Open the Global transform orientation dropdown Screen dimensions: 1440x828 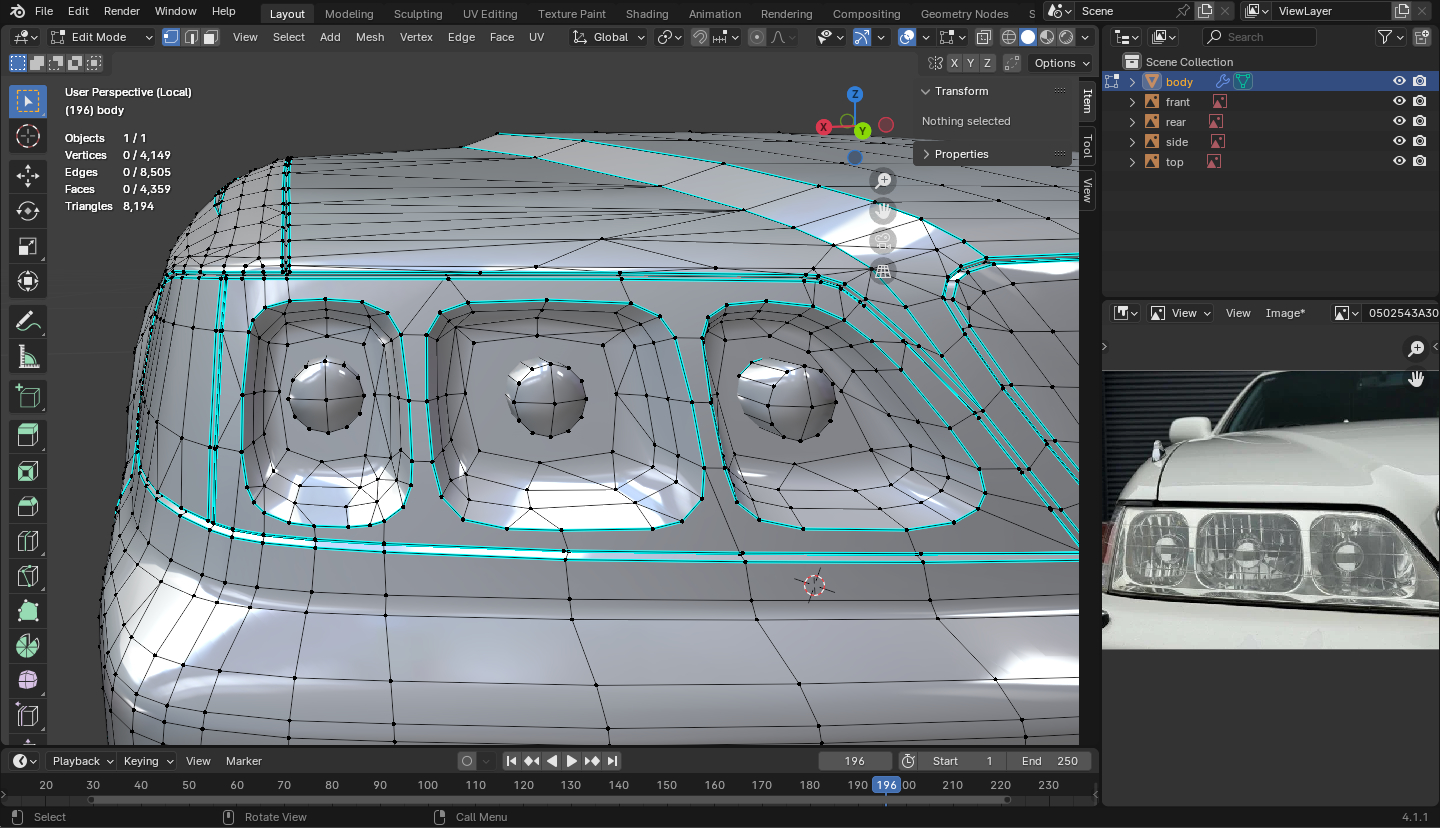(x=609, y=37)
